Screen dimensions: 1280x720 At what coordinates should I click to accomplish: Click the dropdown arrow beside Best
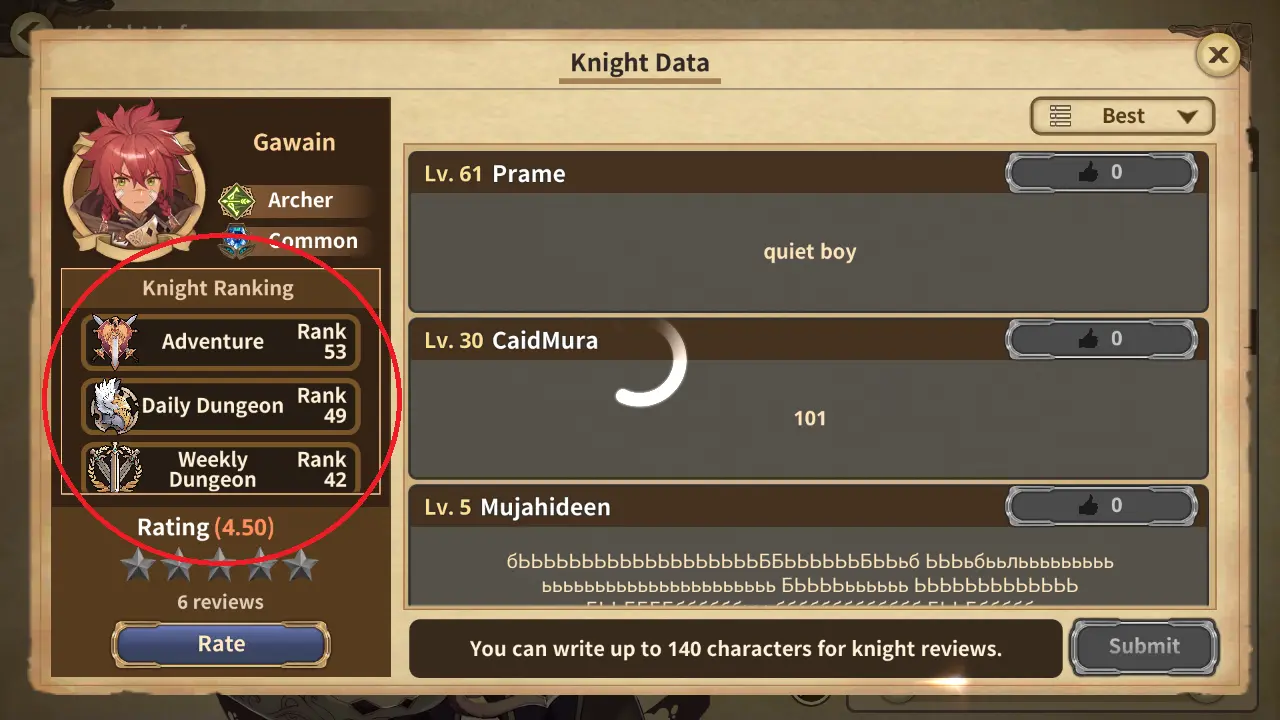[x=1187, y=117]
